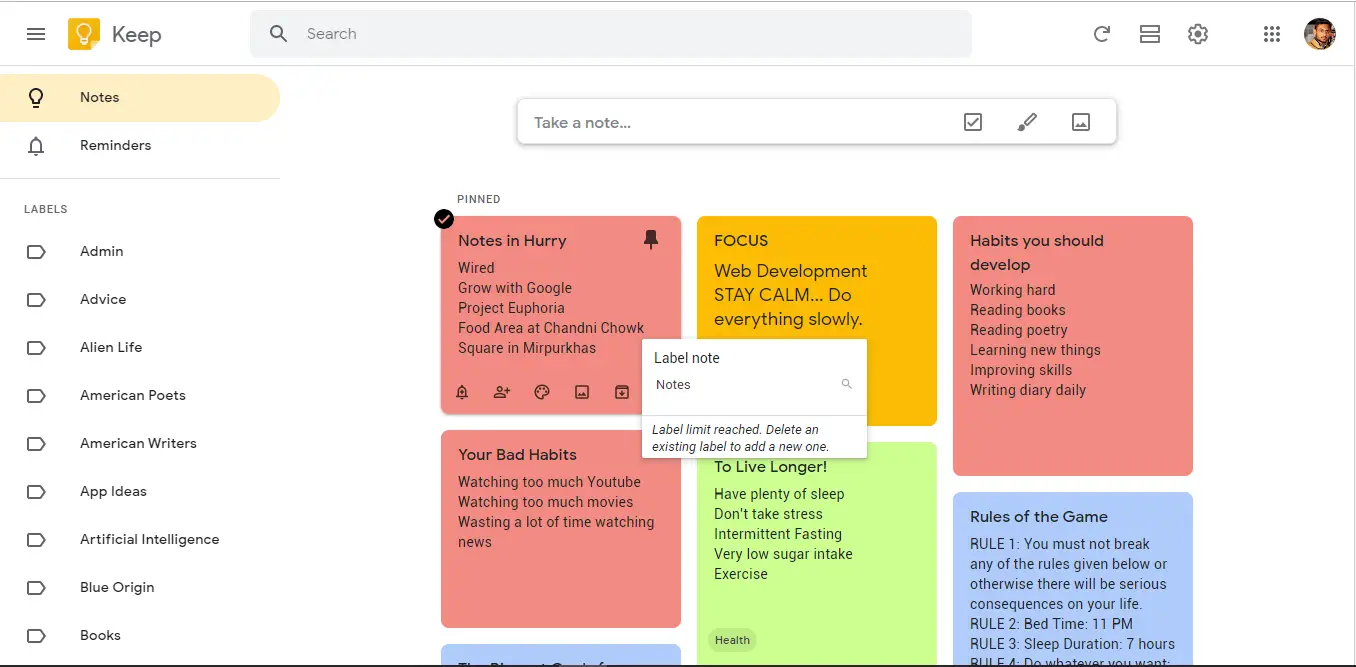
Task: Archive the Notes in Hurry note
Action: 622,392
